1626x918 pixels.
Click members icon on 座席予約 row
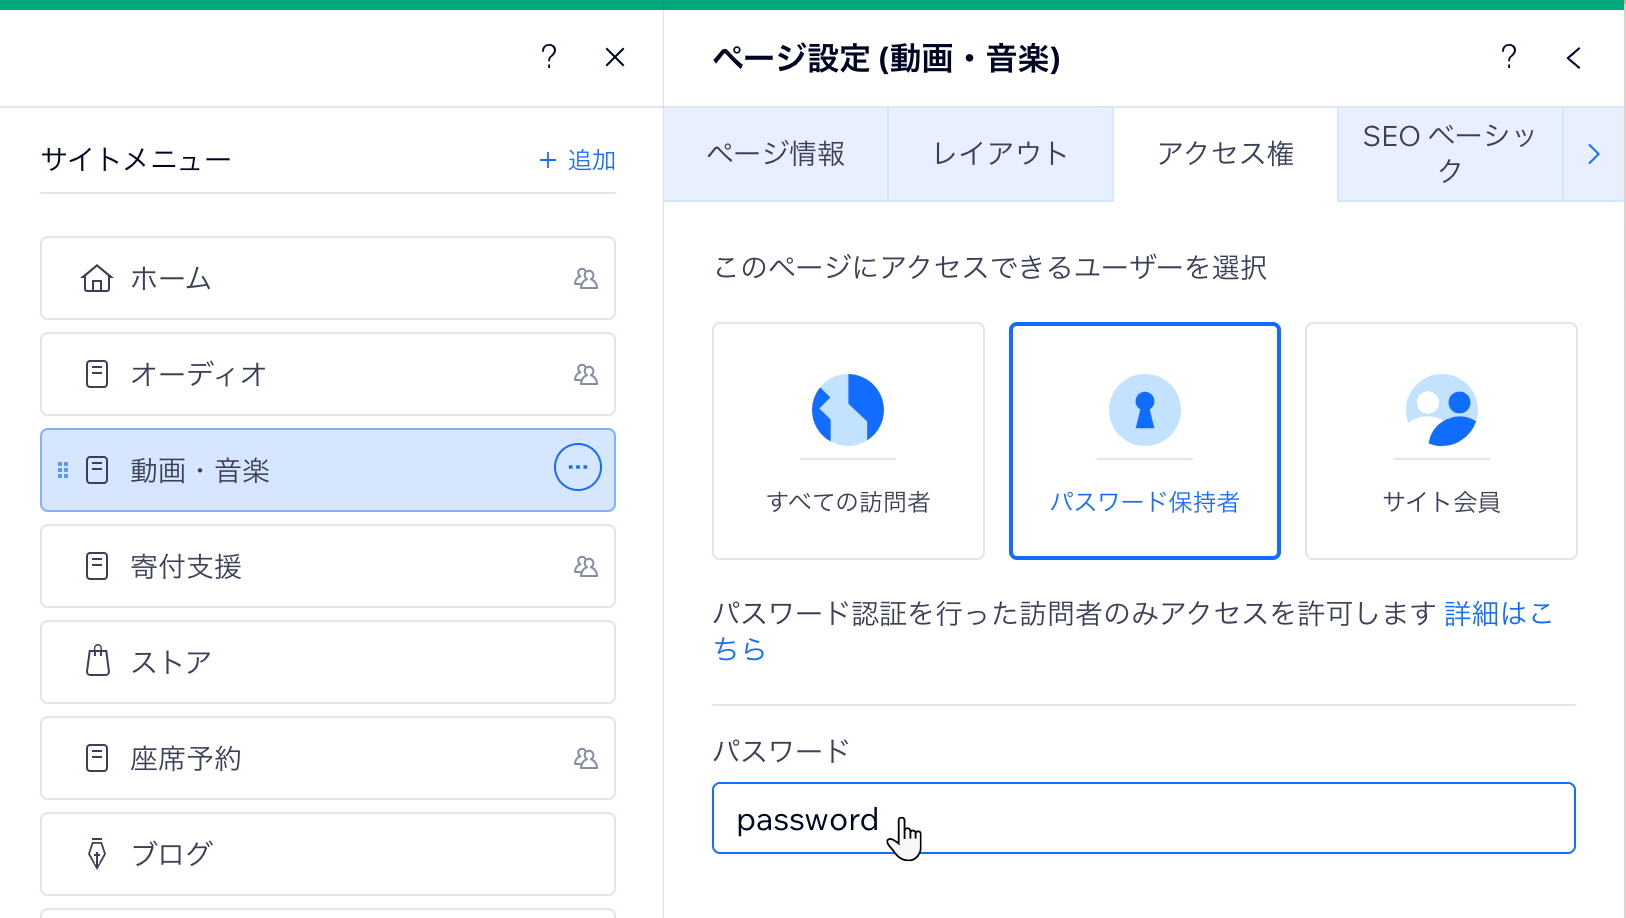586,759
